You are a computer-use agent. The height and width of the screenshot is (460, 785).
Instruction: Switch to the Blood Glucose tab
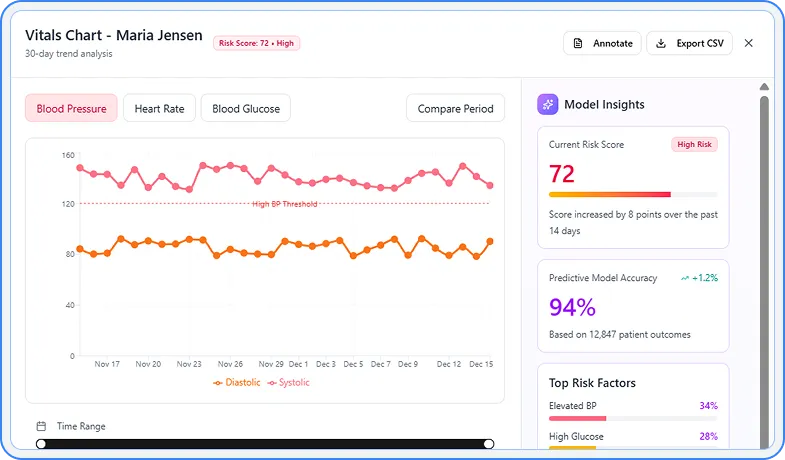[246, 108]
